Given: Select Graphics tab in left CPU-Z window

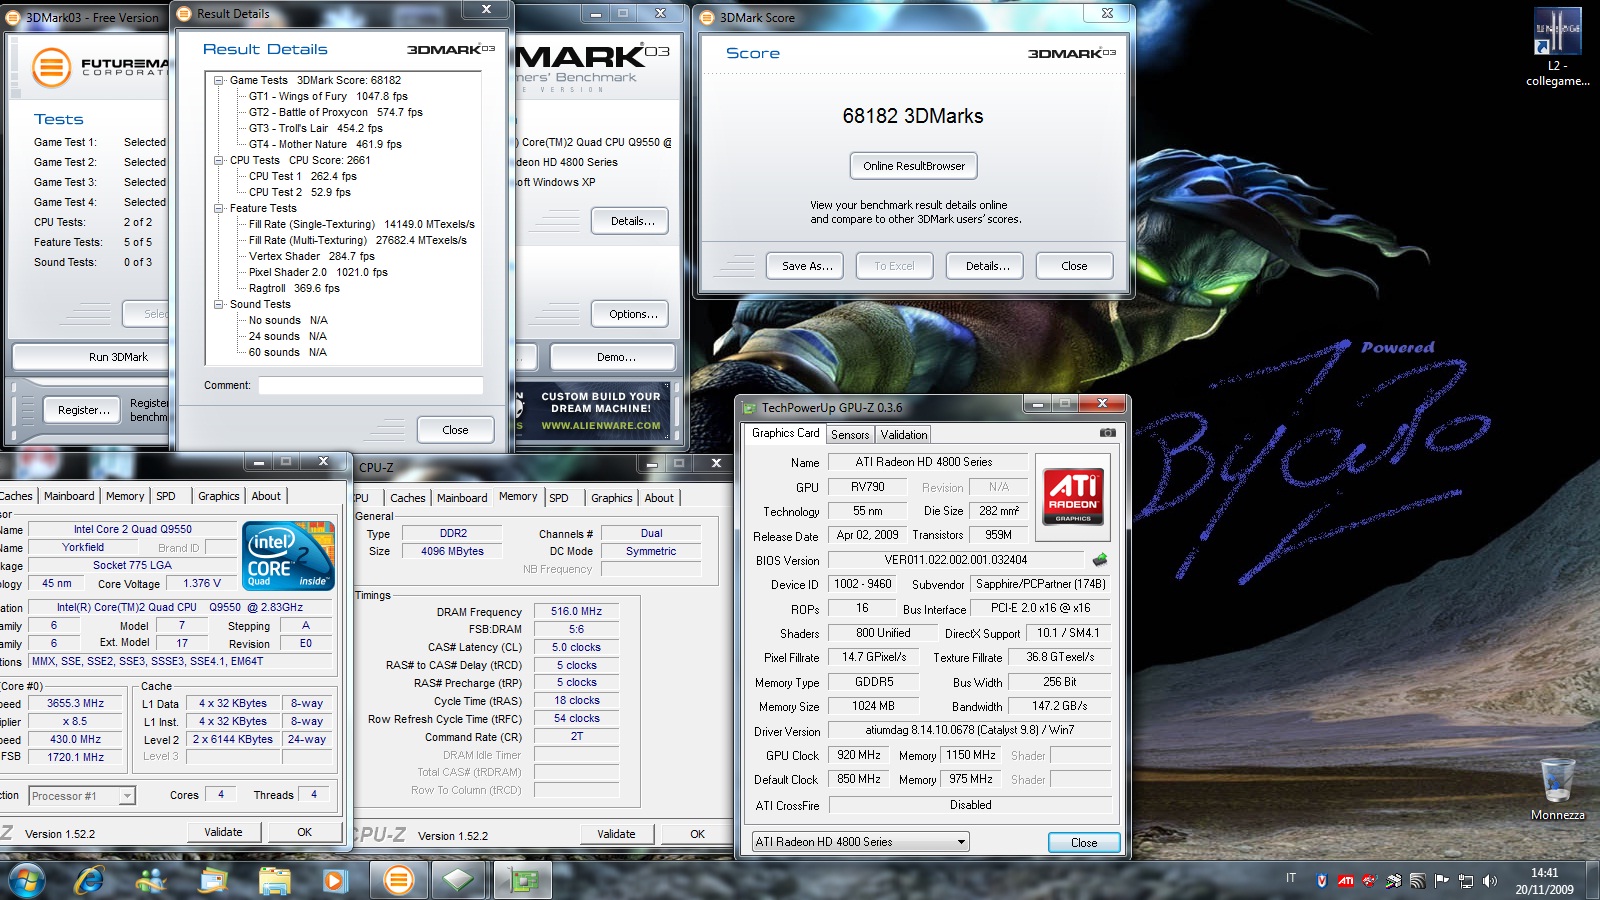Looking at the screenshot, I should [x=219, y=496].
